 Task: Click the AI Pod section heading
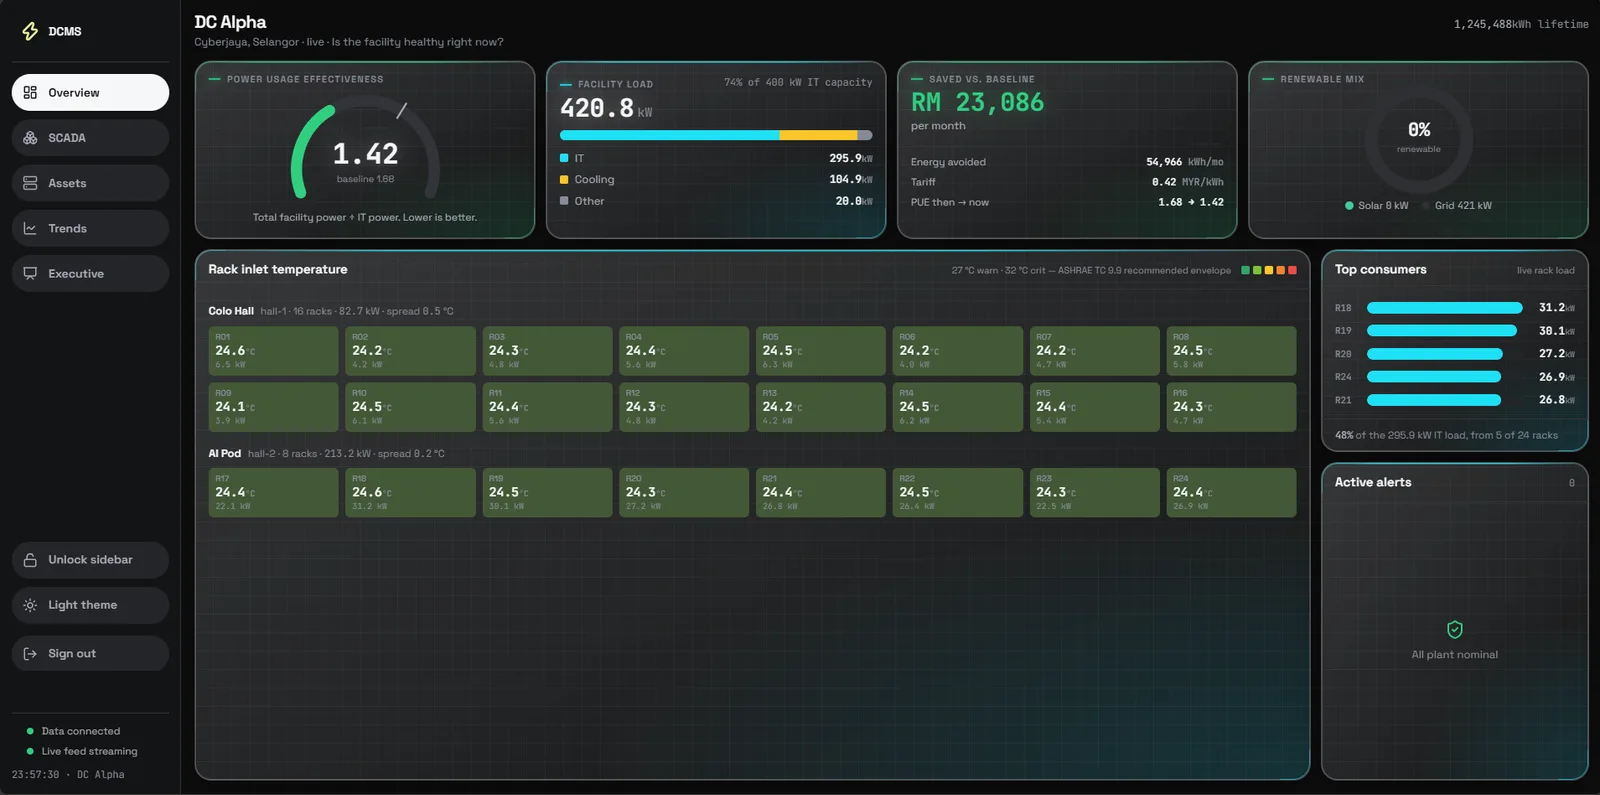[x=224, y=454]
